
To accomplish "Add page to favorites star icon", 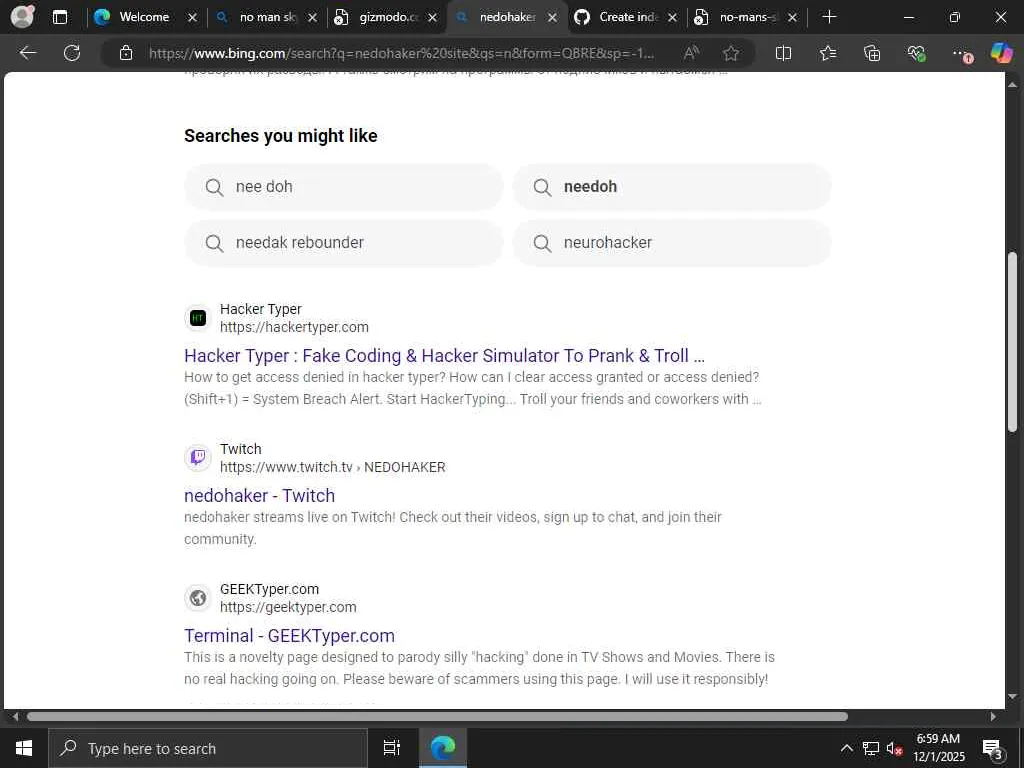I will click(731, 53).
